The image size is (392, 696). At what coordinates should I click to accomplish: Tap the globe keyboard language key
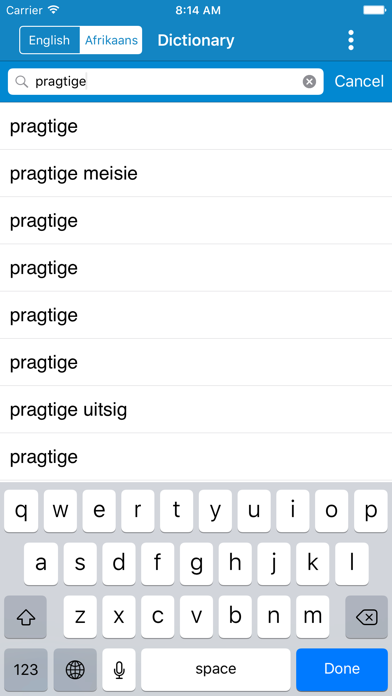tap(75, 669)
